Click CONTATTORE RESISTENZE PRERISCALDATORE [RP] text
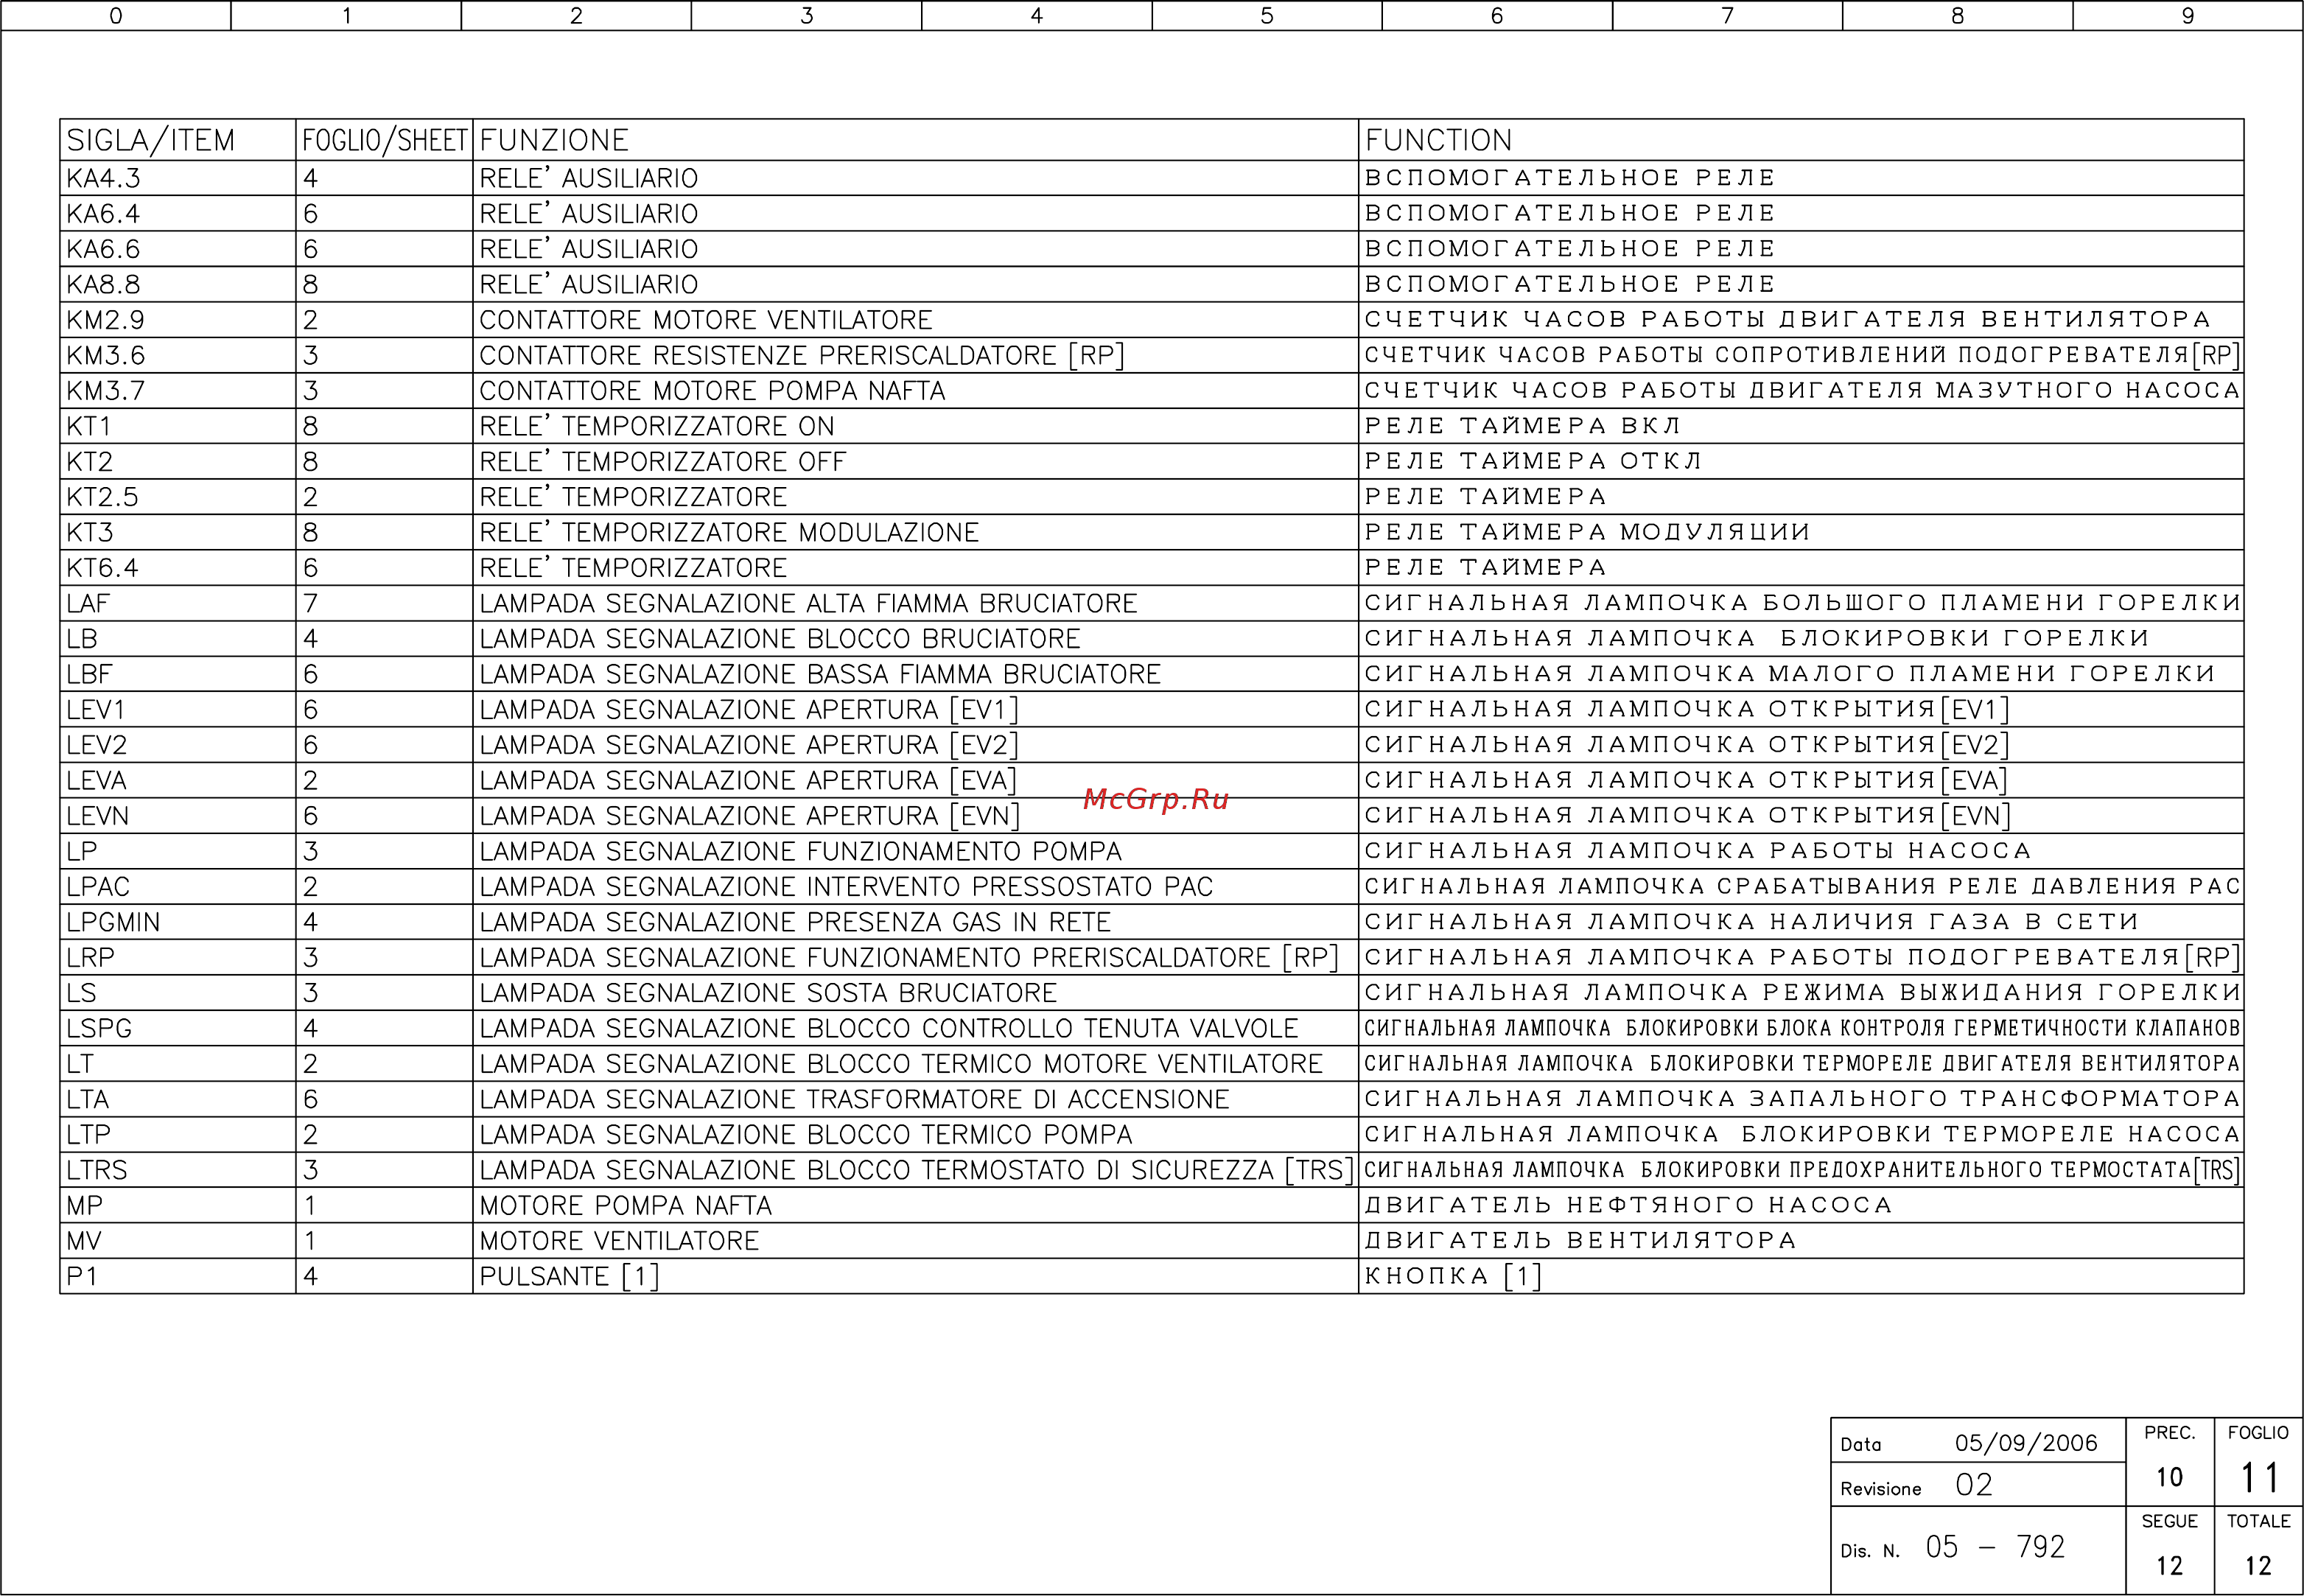 tap(802, 355)
